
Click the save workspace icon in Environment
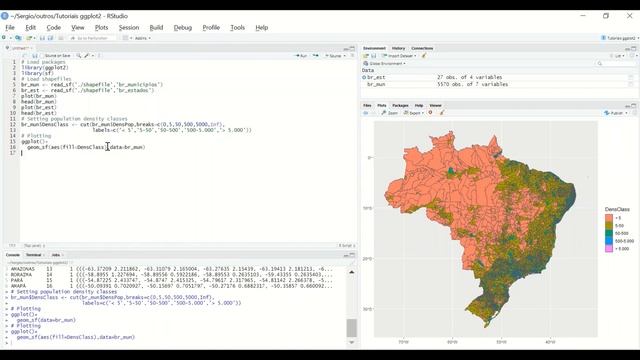pos(373,56)
